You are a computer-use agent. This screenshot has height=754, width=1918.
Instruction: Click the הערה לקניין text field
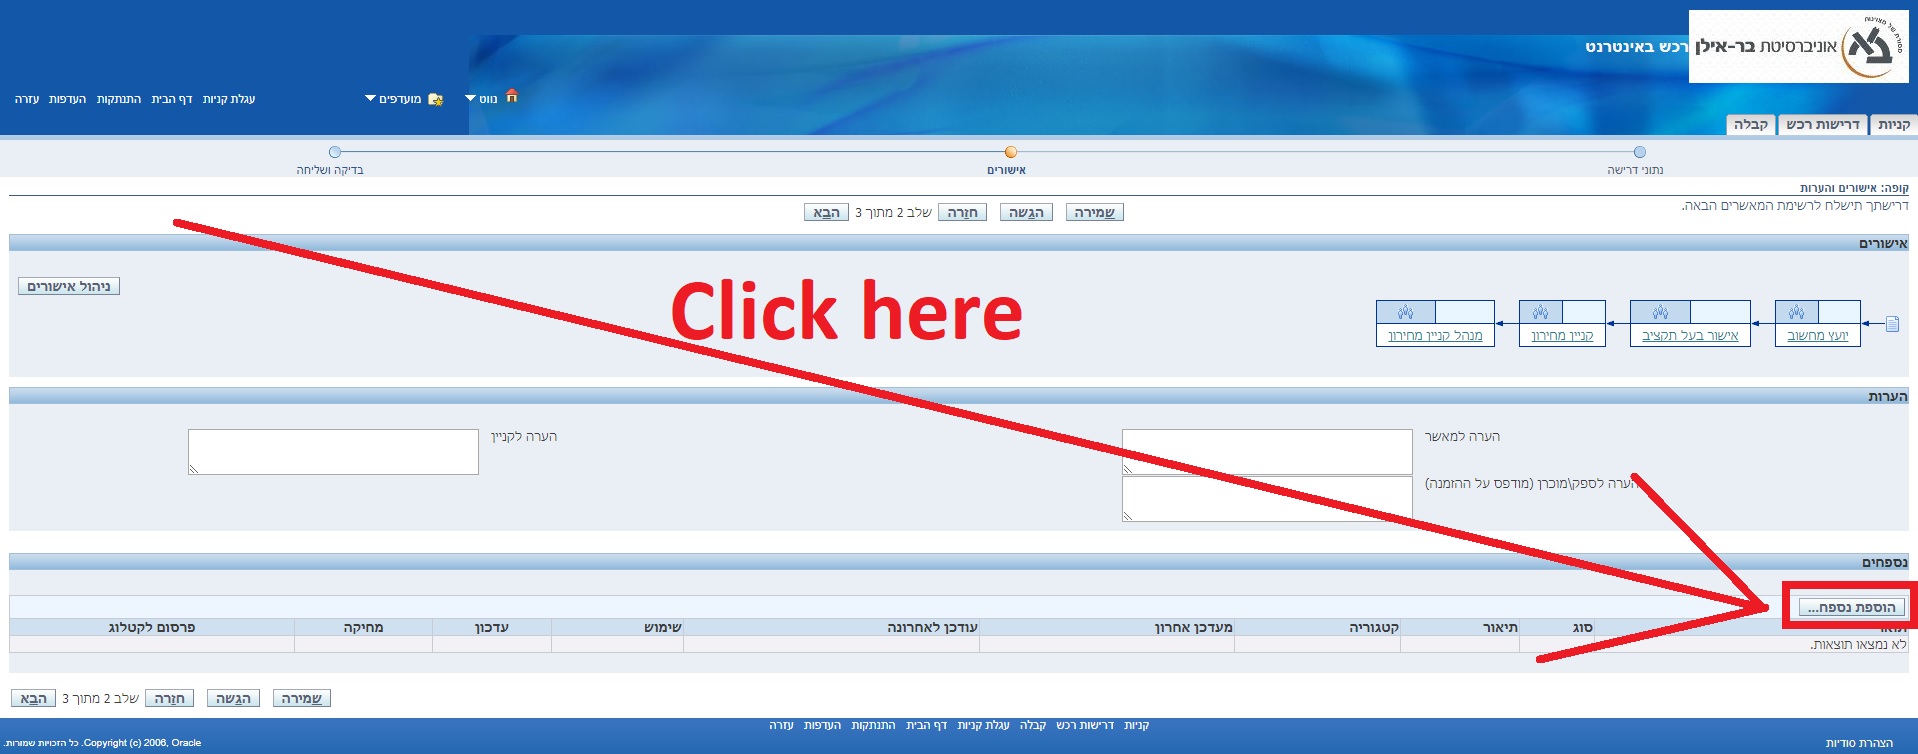click(x=333, y=452)
